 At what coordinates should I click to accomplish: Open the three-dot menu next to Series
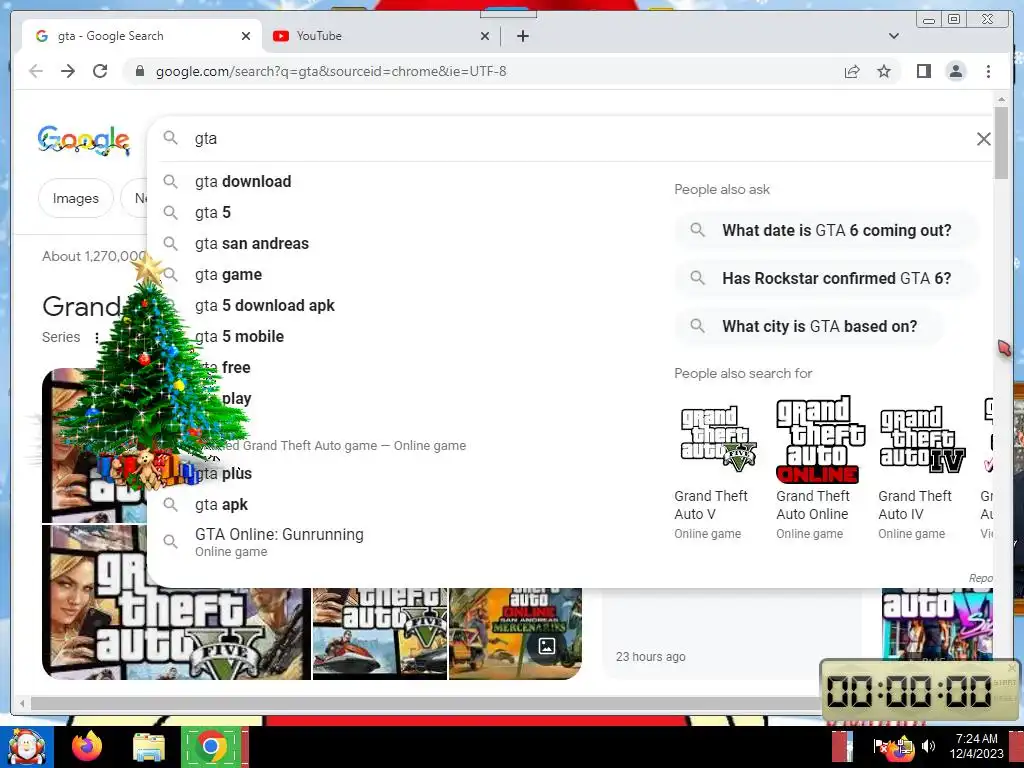coord(97,338)
